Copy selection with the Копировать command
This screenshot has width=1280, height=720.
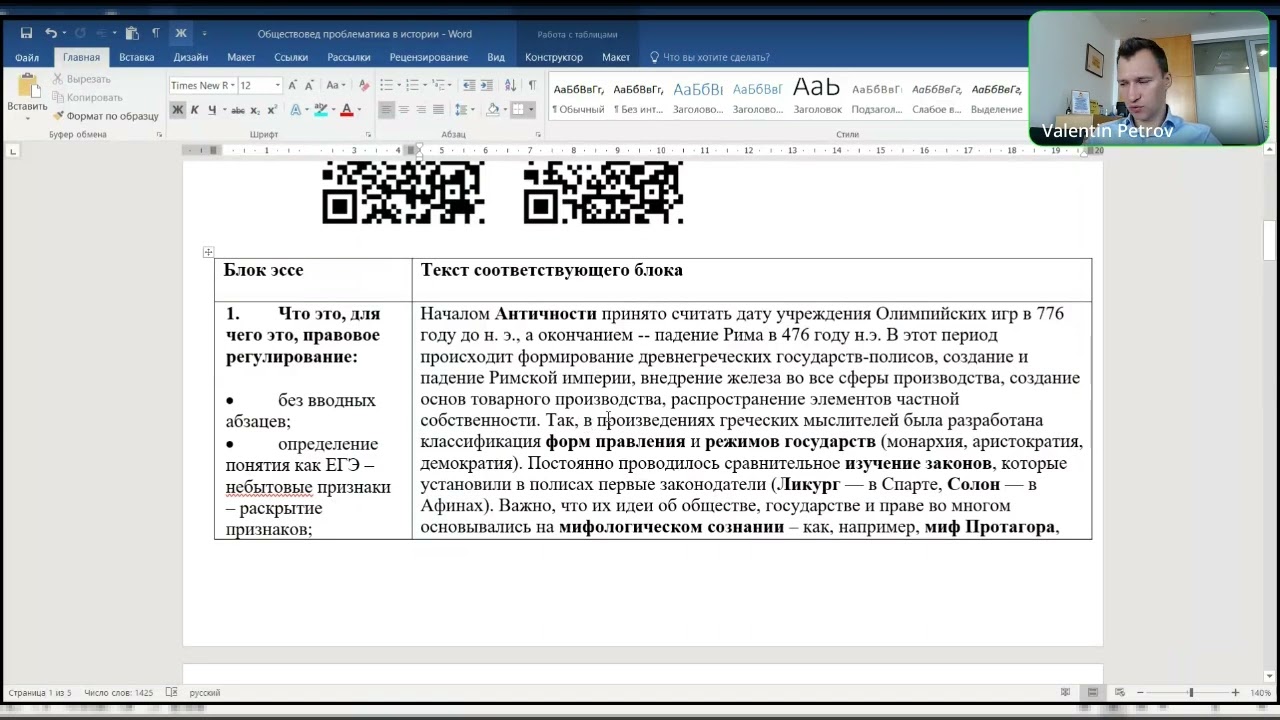click(x=87, y=97)
